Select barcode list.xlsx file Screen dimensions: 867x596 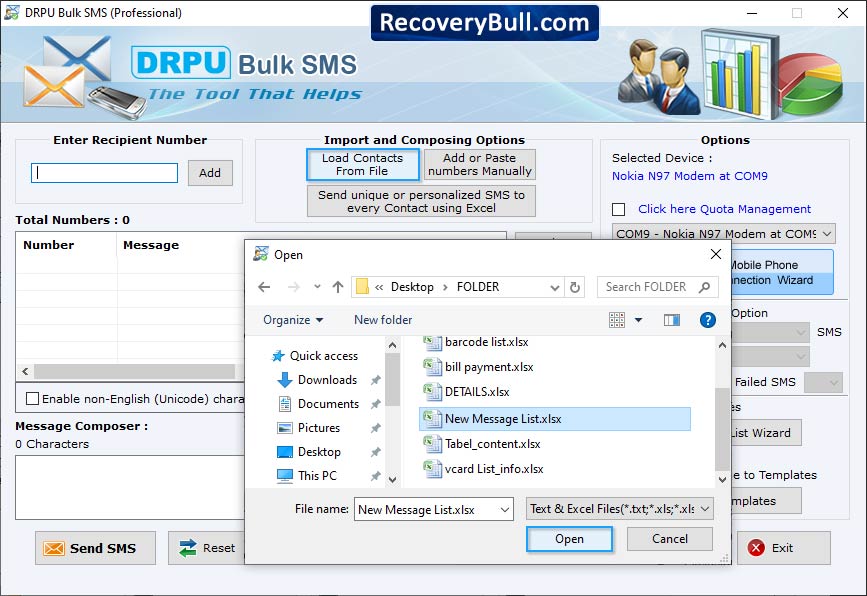(x=476, y=342)
